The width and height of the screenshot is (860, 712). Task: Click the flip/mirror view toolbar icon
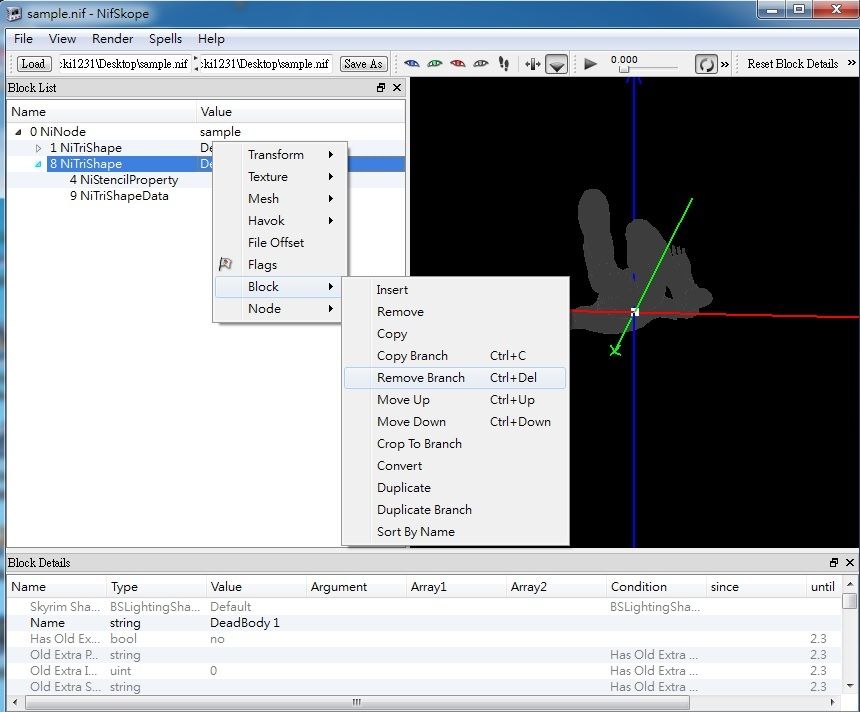tap(532, 64)
